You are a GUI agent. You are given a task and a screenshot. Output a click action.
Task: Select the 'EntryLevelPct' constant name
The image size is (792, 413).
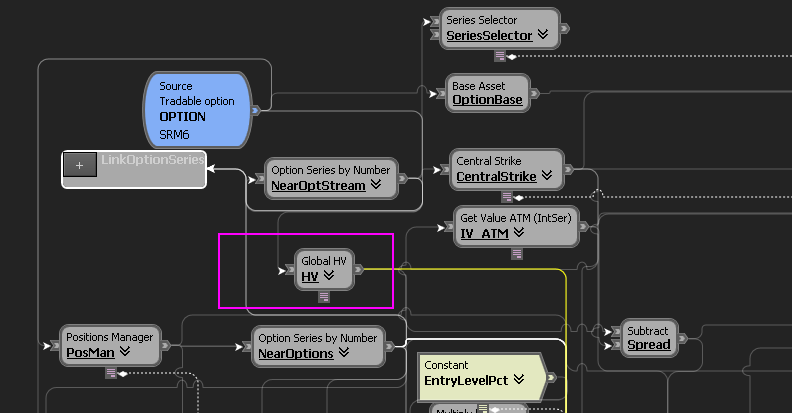click(x=466, y=381)
